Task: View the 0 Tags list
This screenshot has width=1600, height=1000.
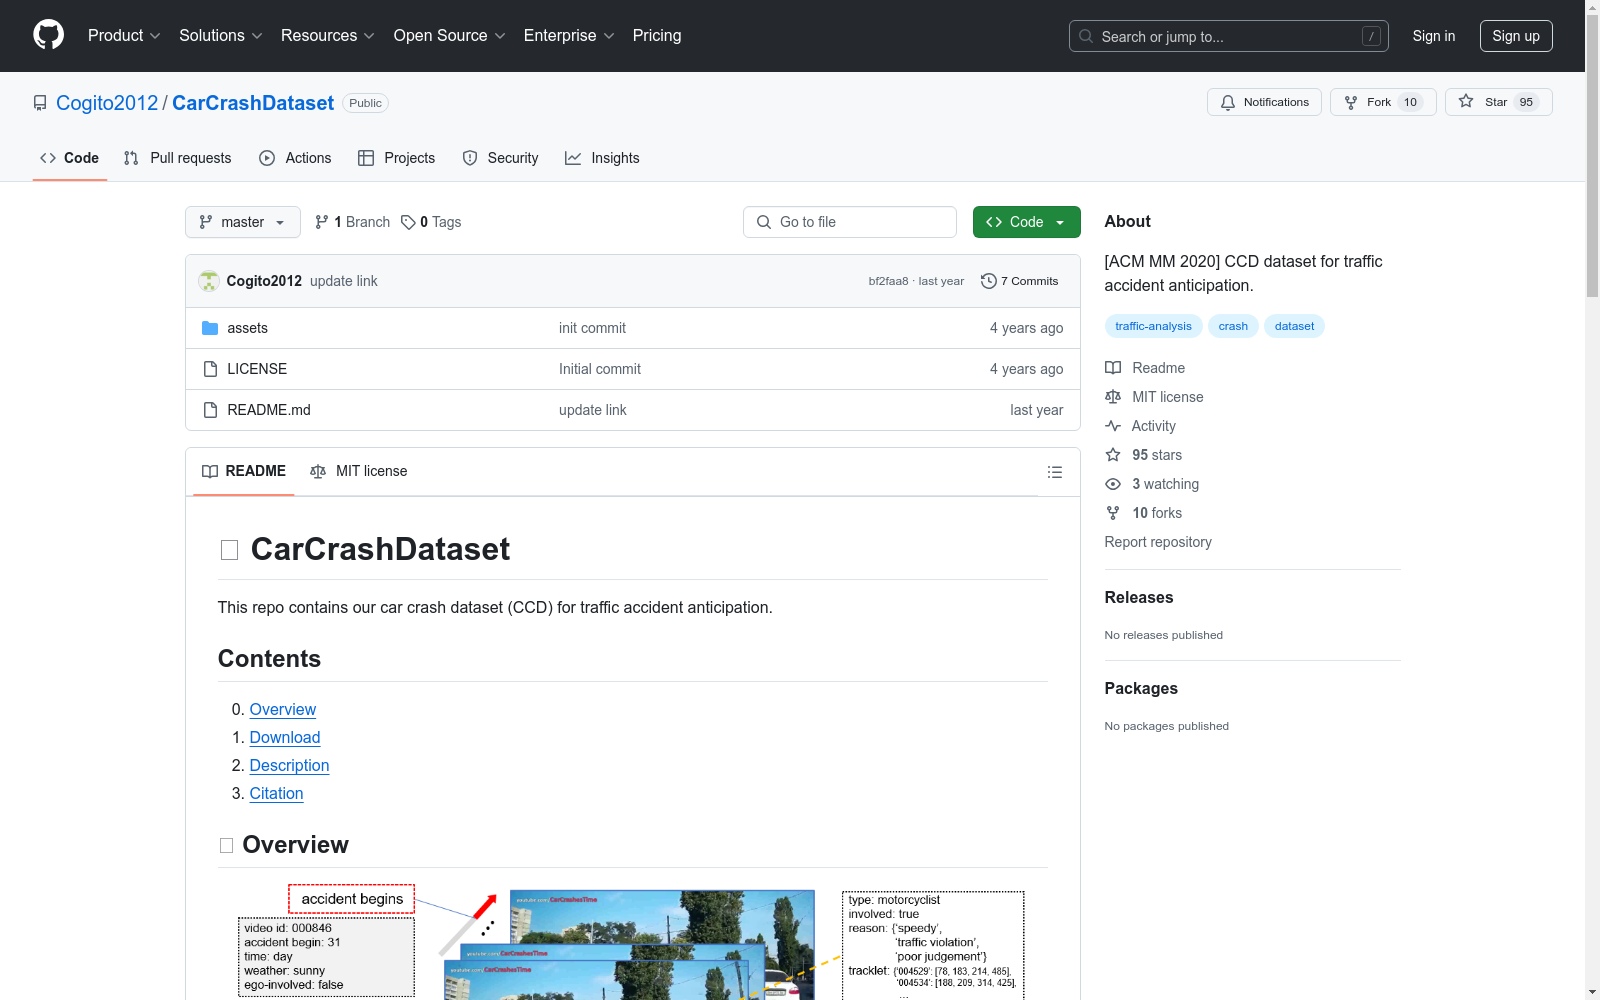Action: [x=431, y=222]
